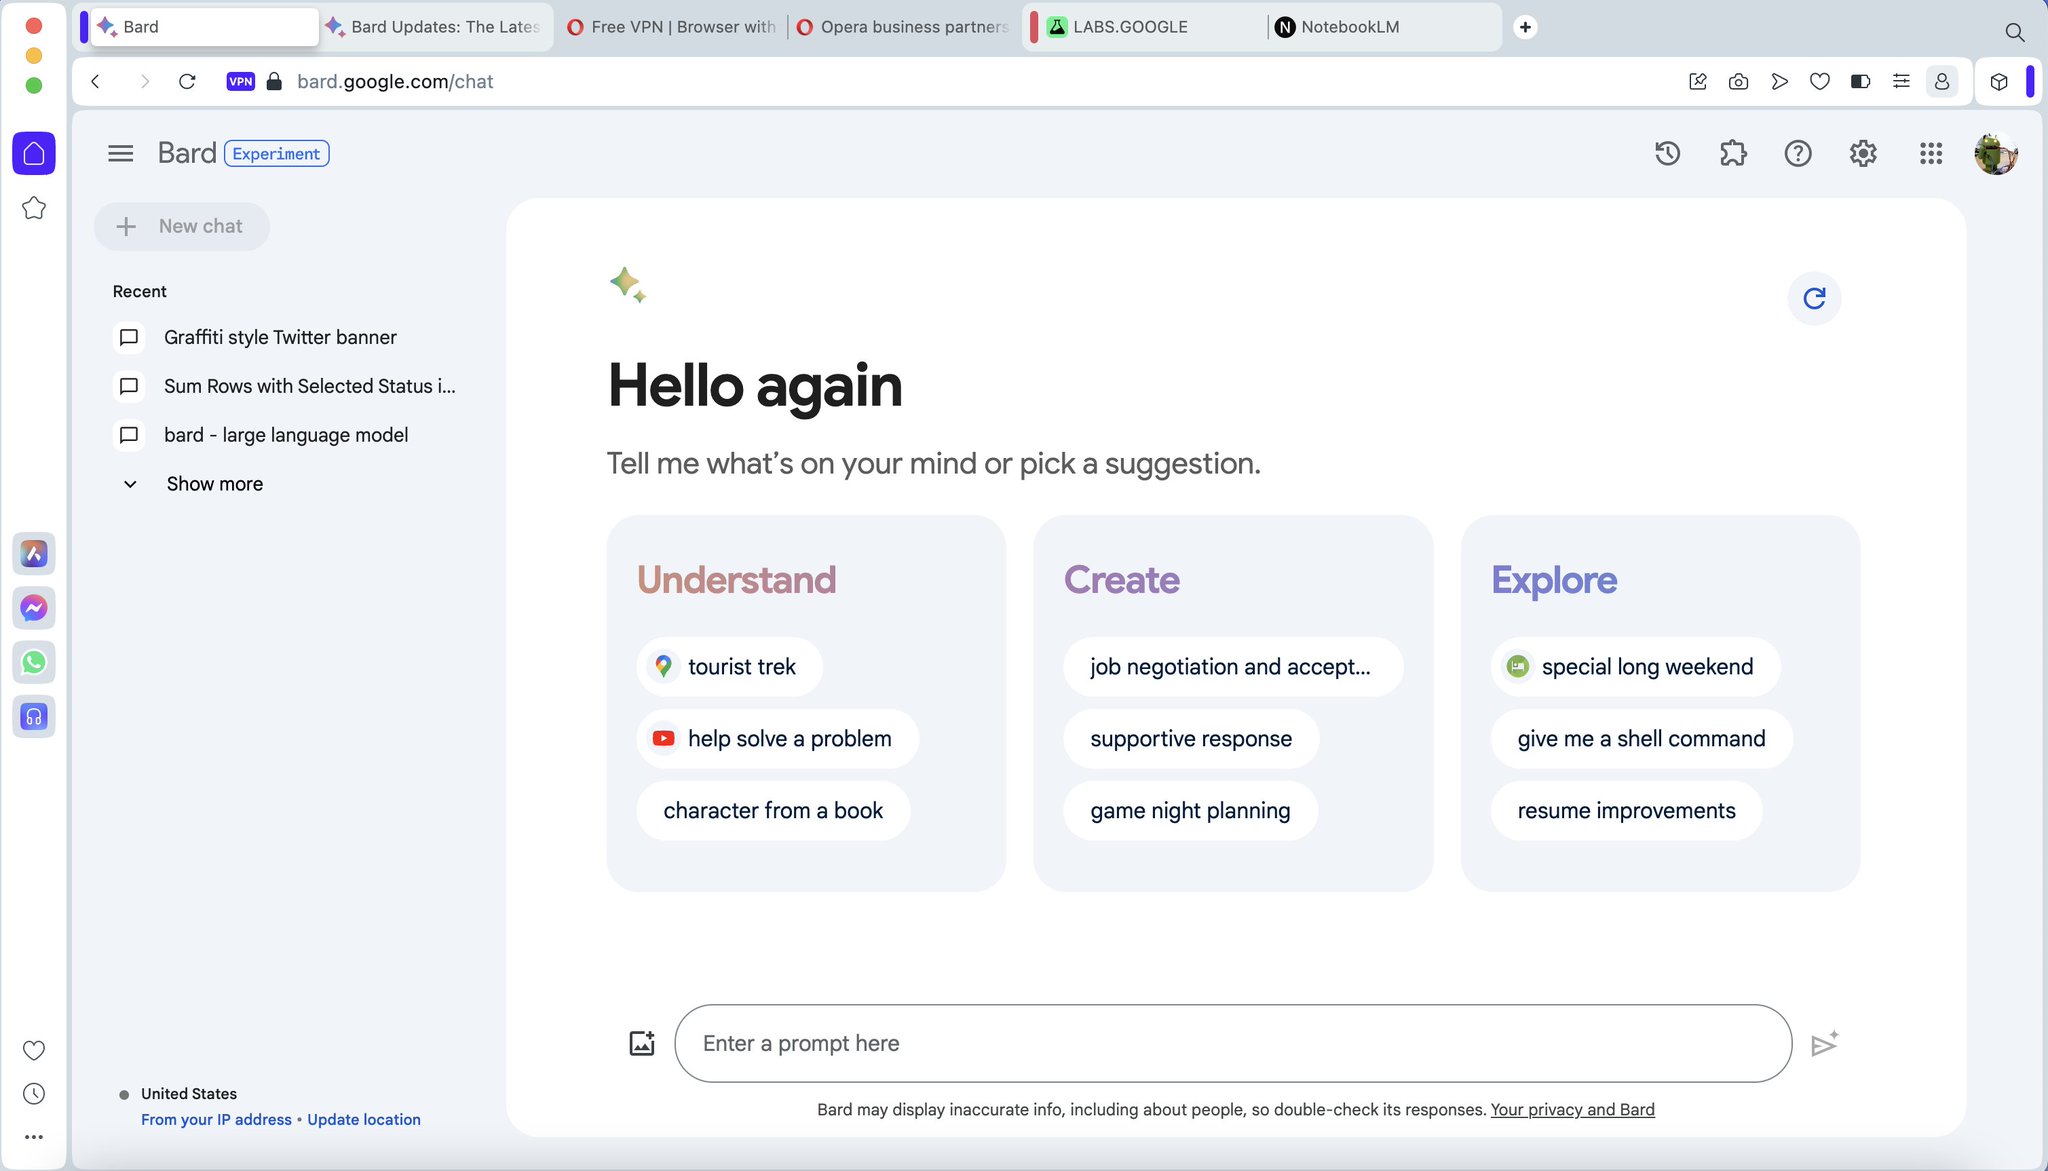Open the Graffiti style Twitter banner chat
2048x1171 pixels.
[280, 337]
